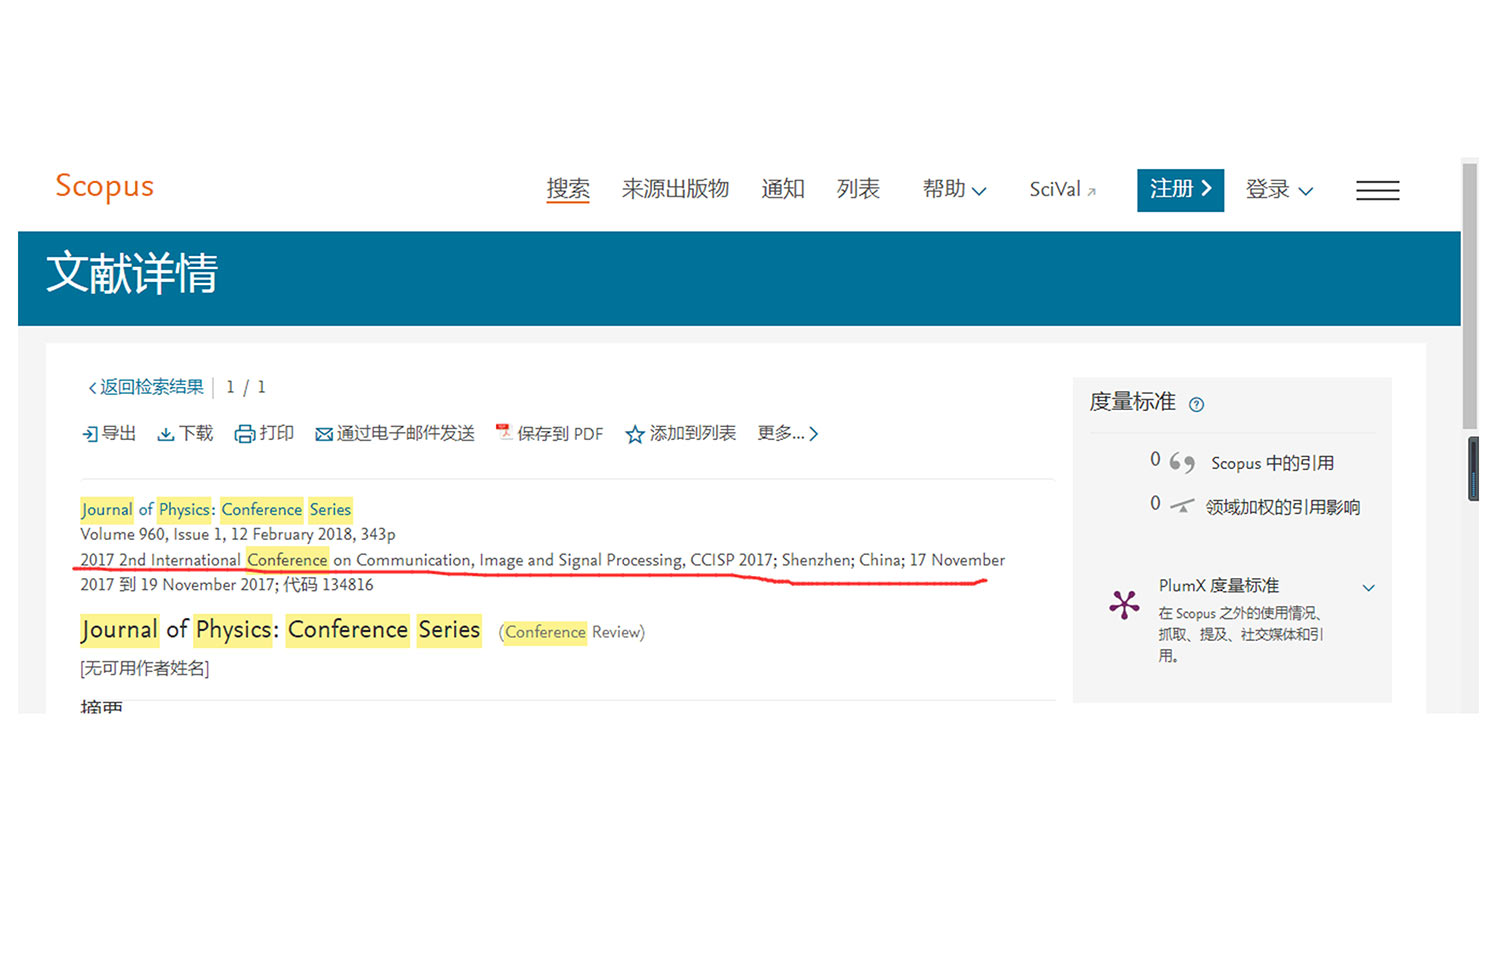
Task: Click the PlumX metrics logo icon
Action: [1124, 604]
